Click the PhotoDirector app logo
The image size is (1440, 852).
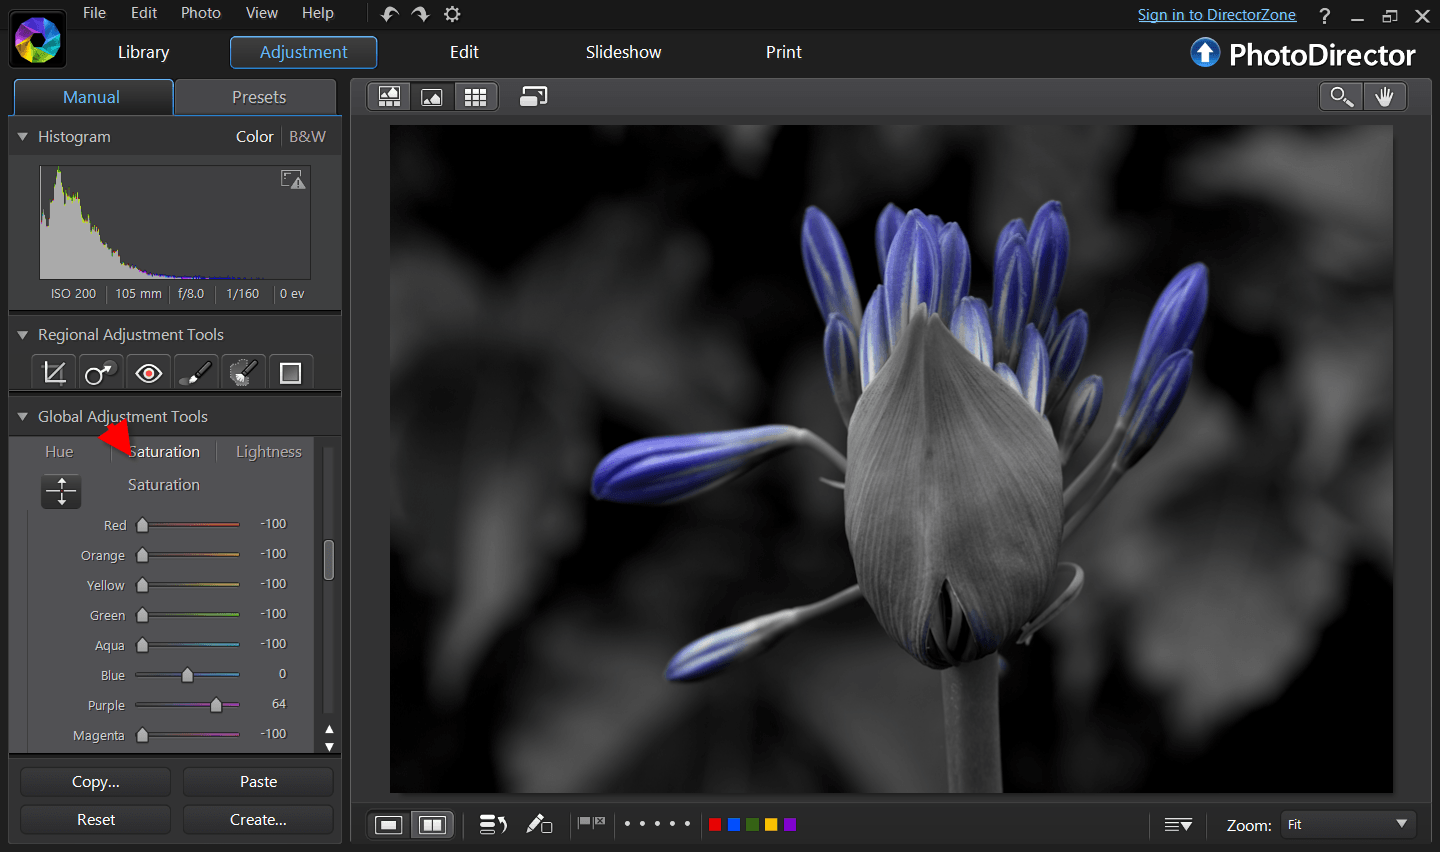[38, 41]
